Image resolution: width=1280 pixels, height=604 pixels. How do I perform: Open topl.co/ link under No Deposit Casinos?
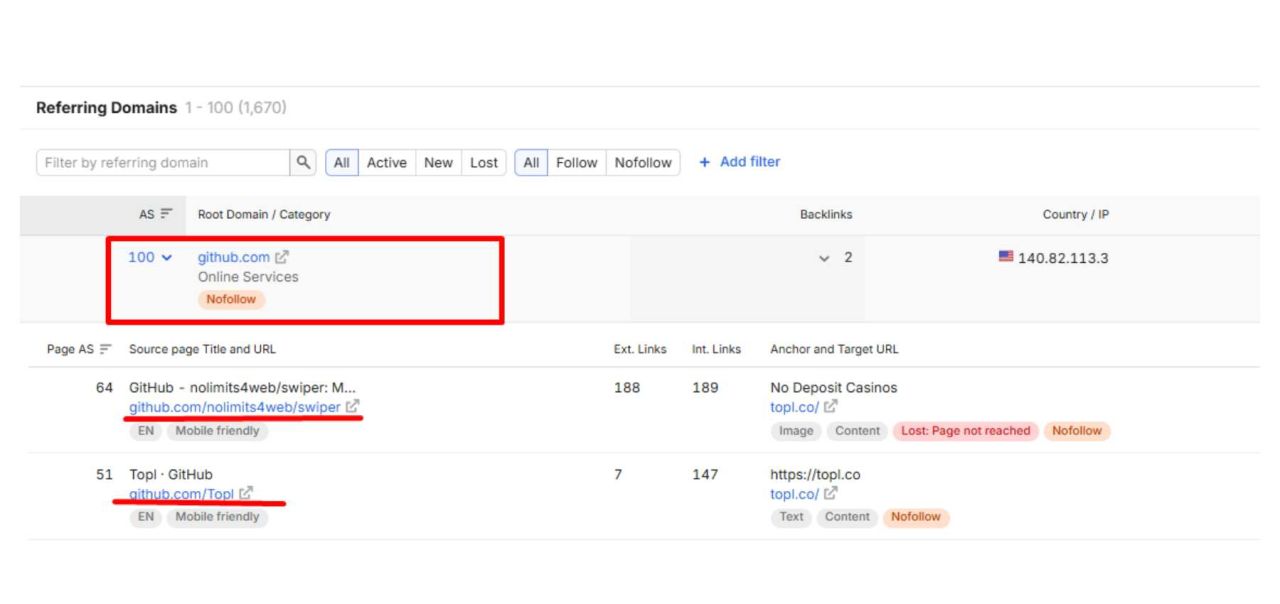click(x=794, y=407)
